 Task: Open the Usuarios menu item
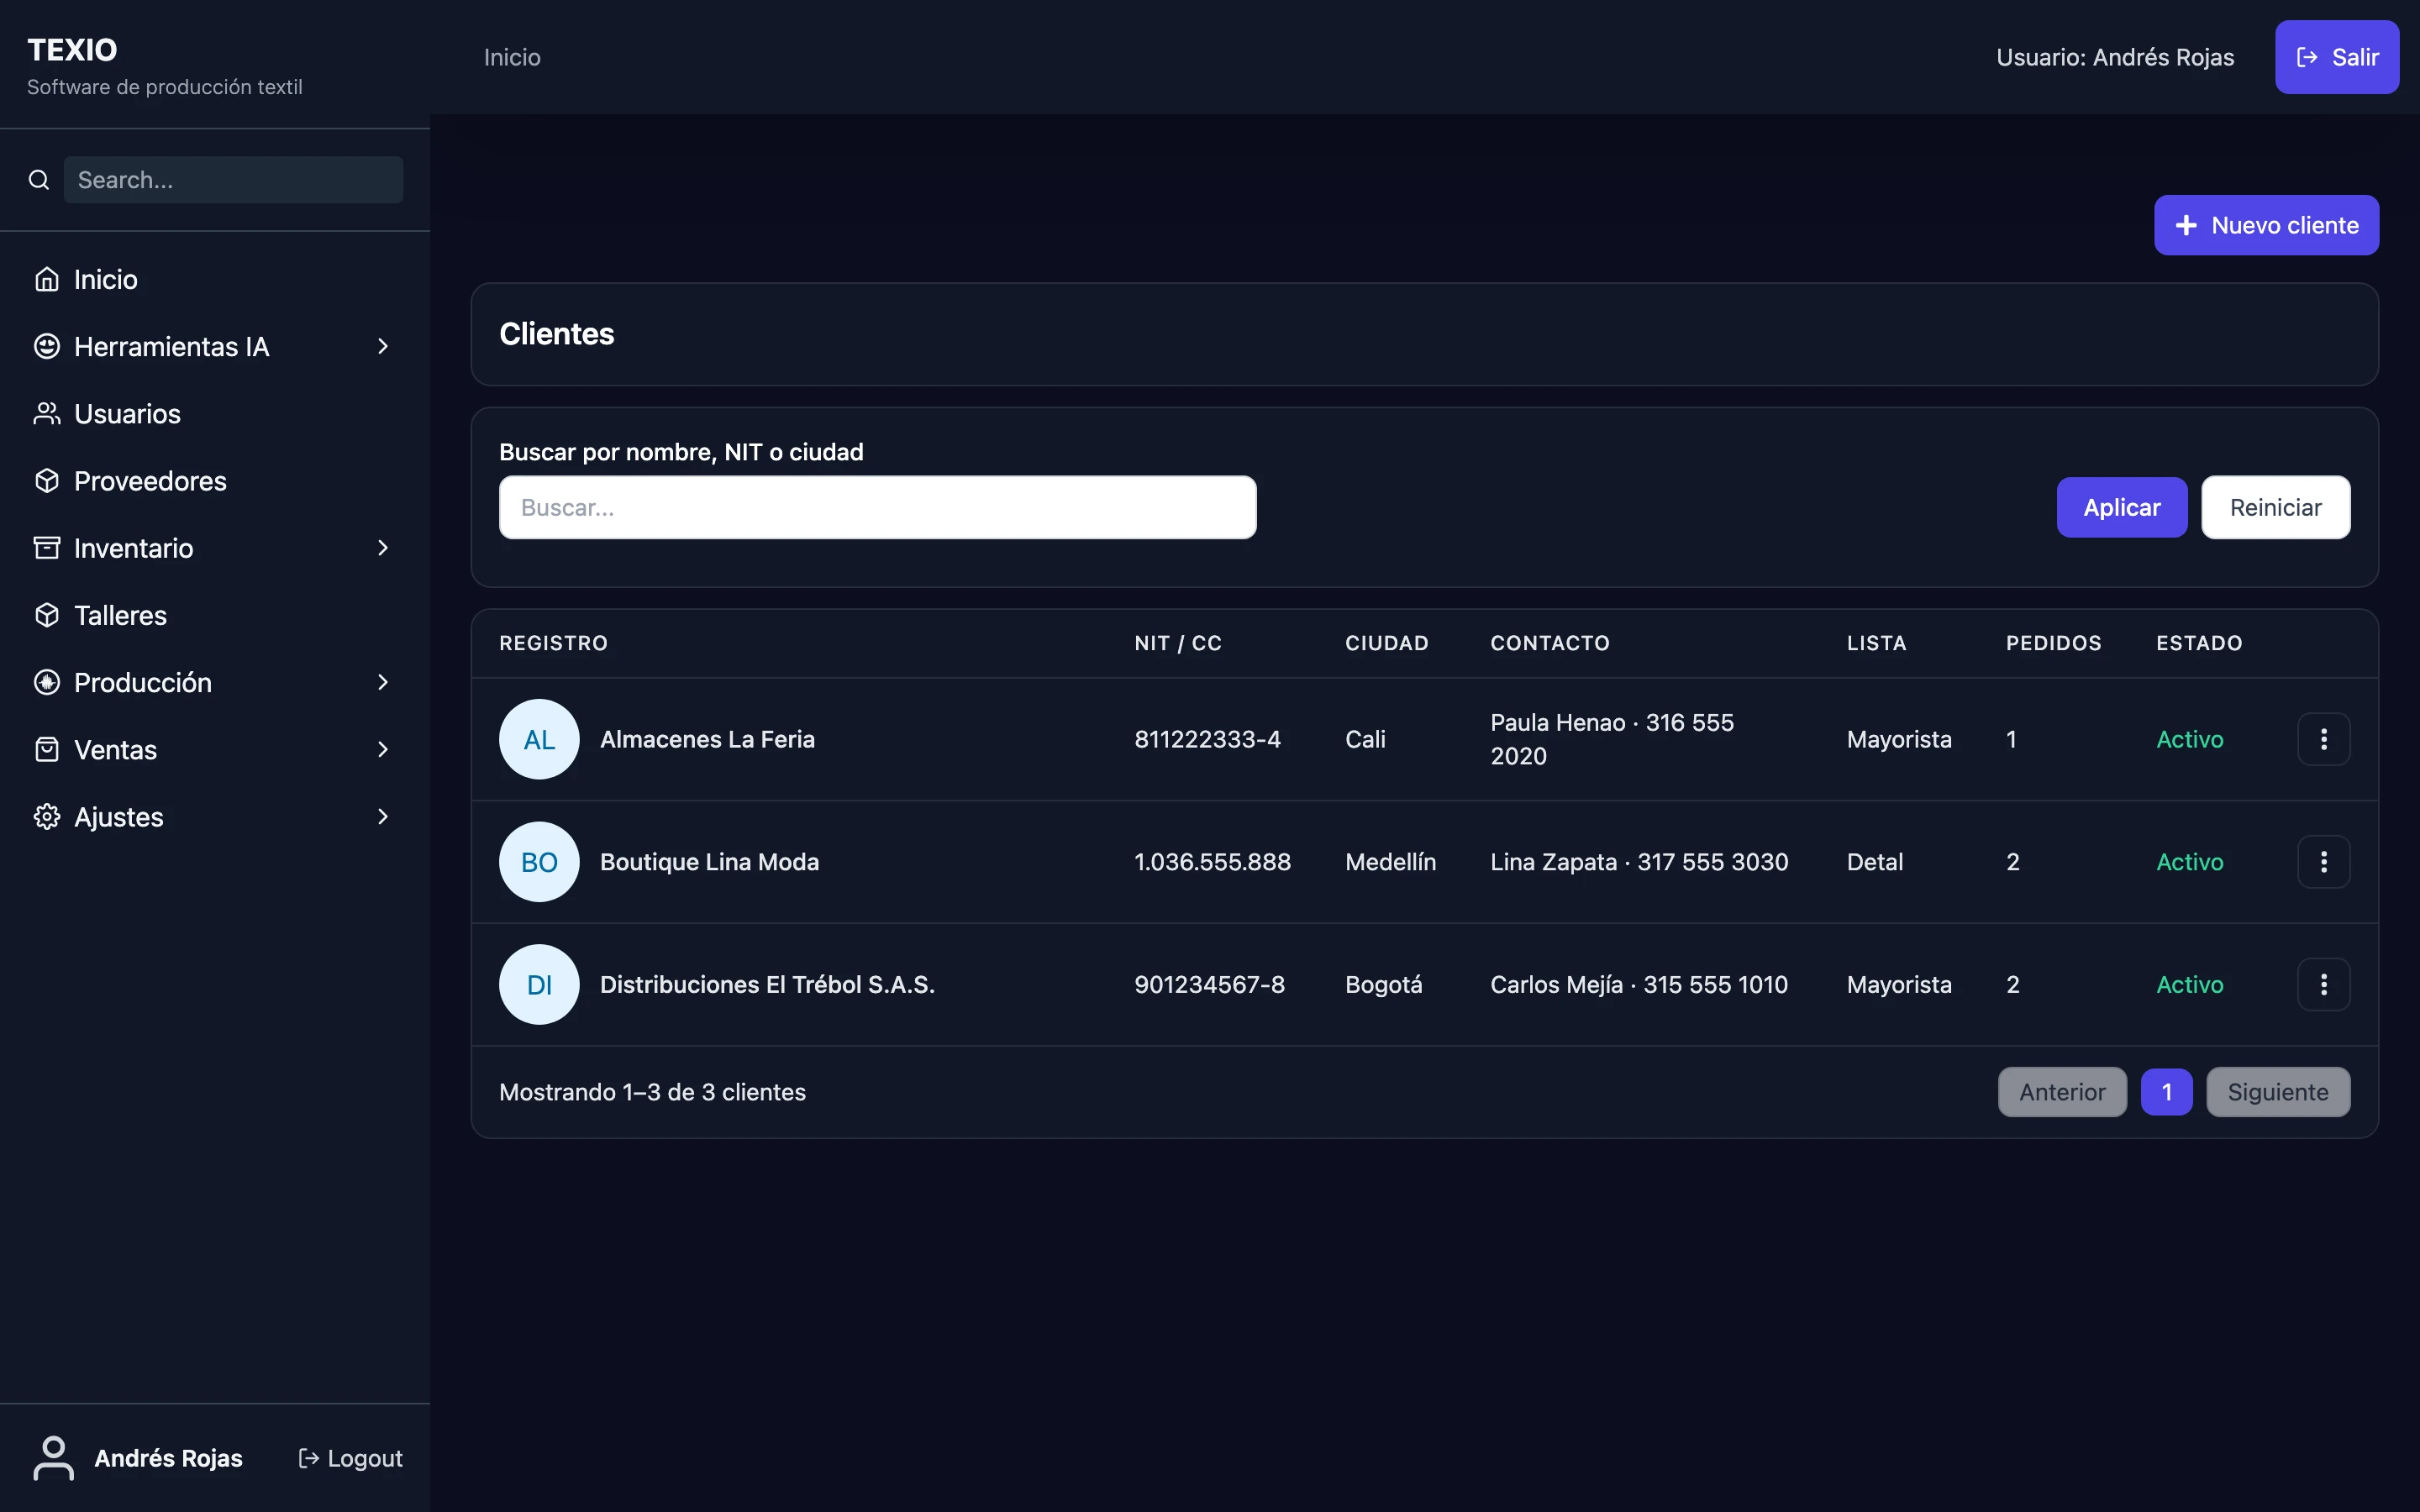click(x=215, y=413)
